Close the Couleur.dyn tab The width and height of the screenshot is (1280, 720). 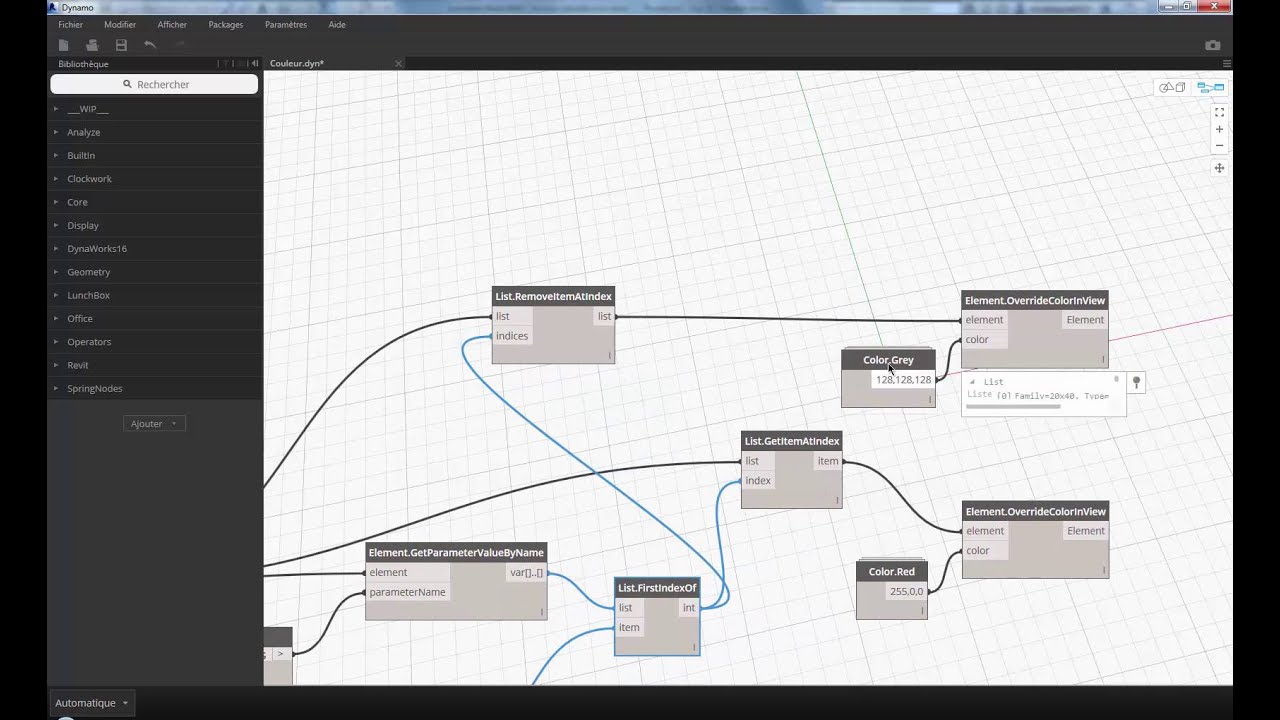(x=398, y=64)
